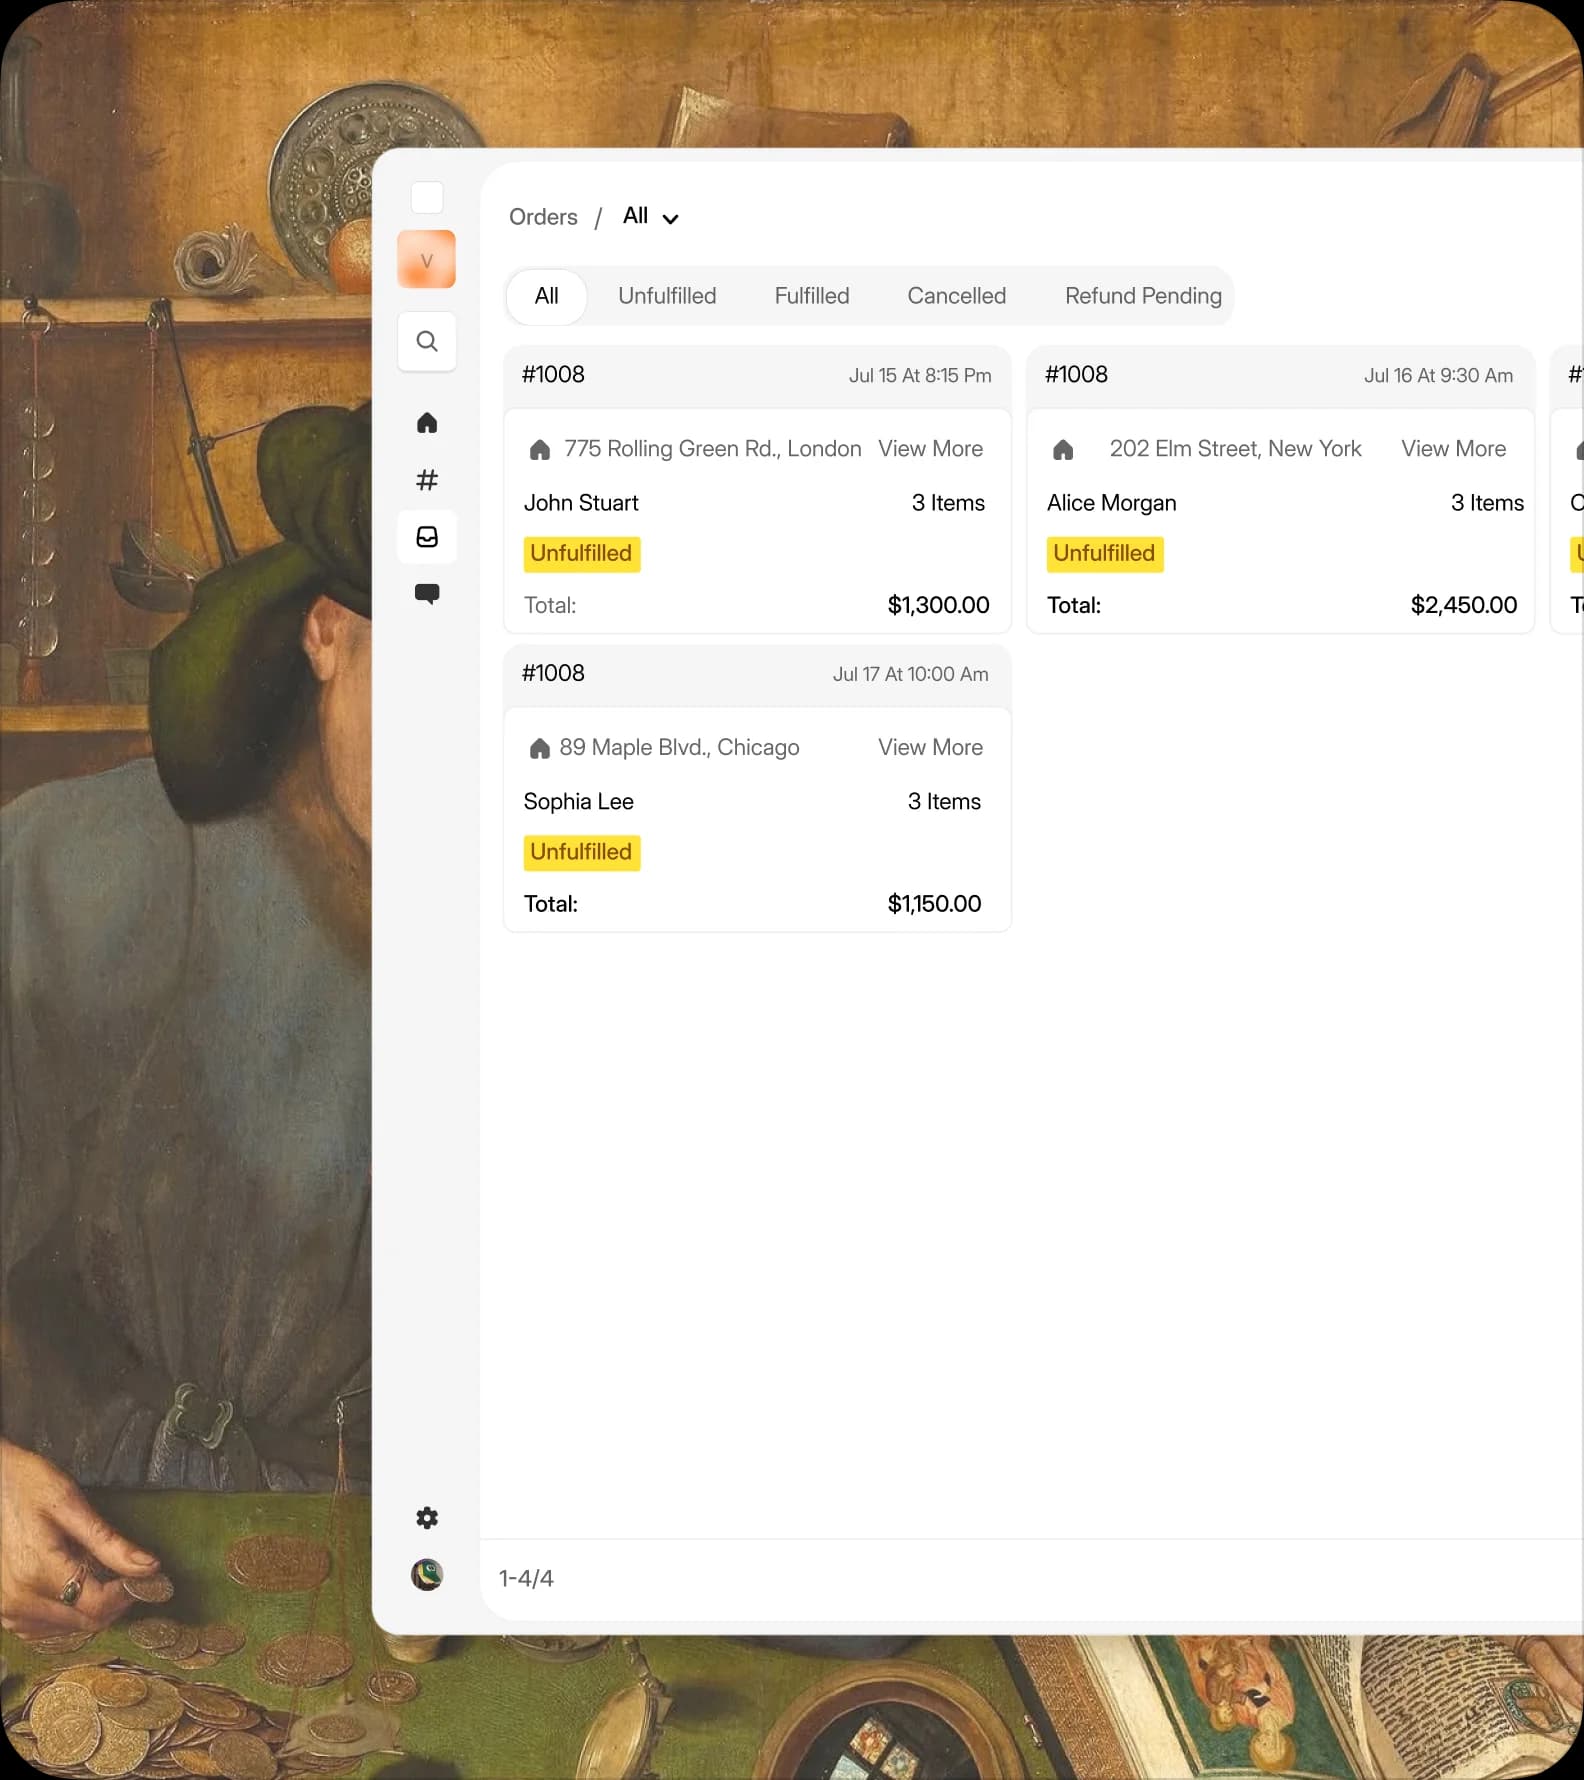This screenshot has height=1780, width=1584.
Task: Click the Jul 15 At 8:15 Pm timestamp
Action: 920,376
